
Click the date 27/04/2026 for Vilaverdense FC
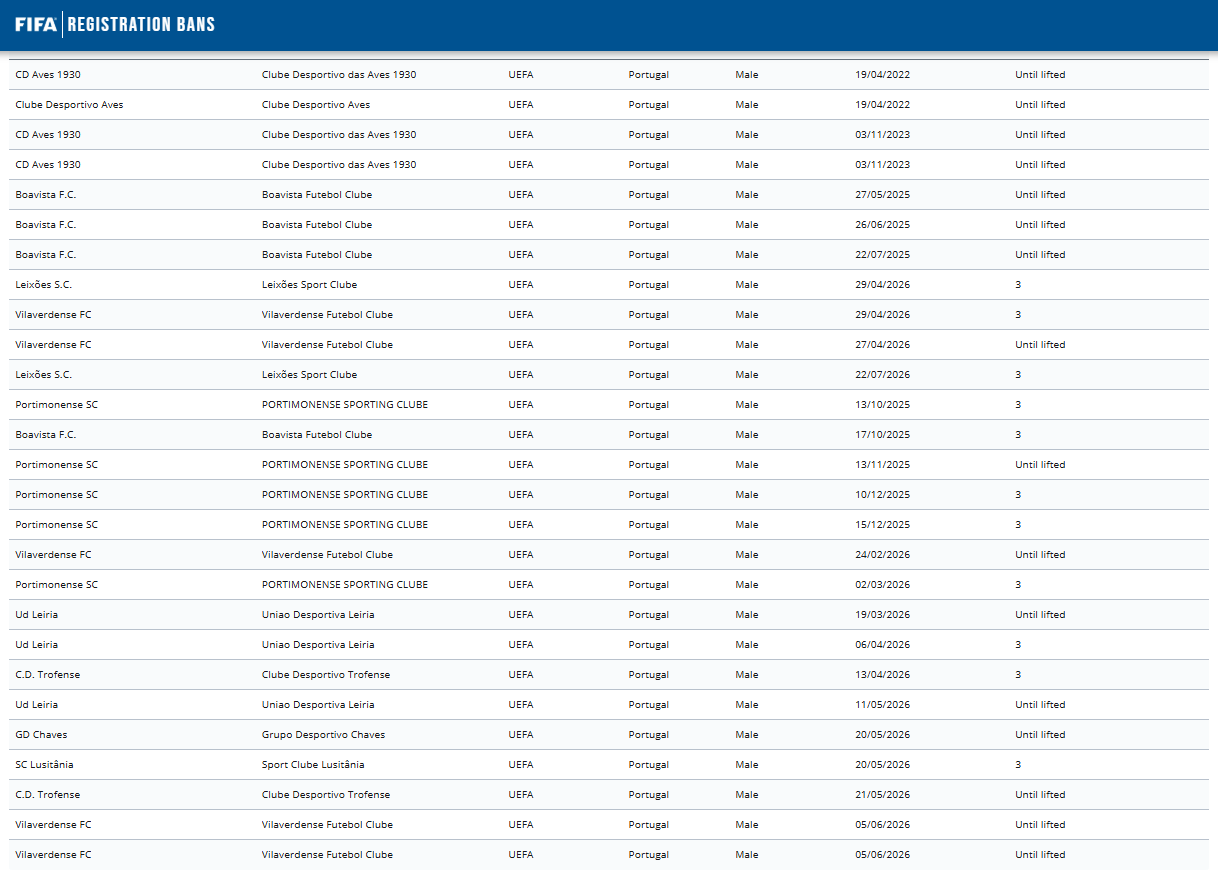pos(883,345)
